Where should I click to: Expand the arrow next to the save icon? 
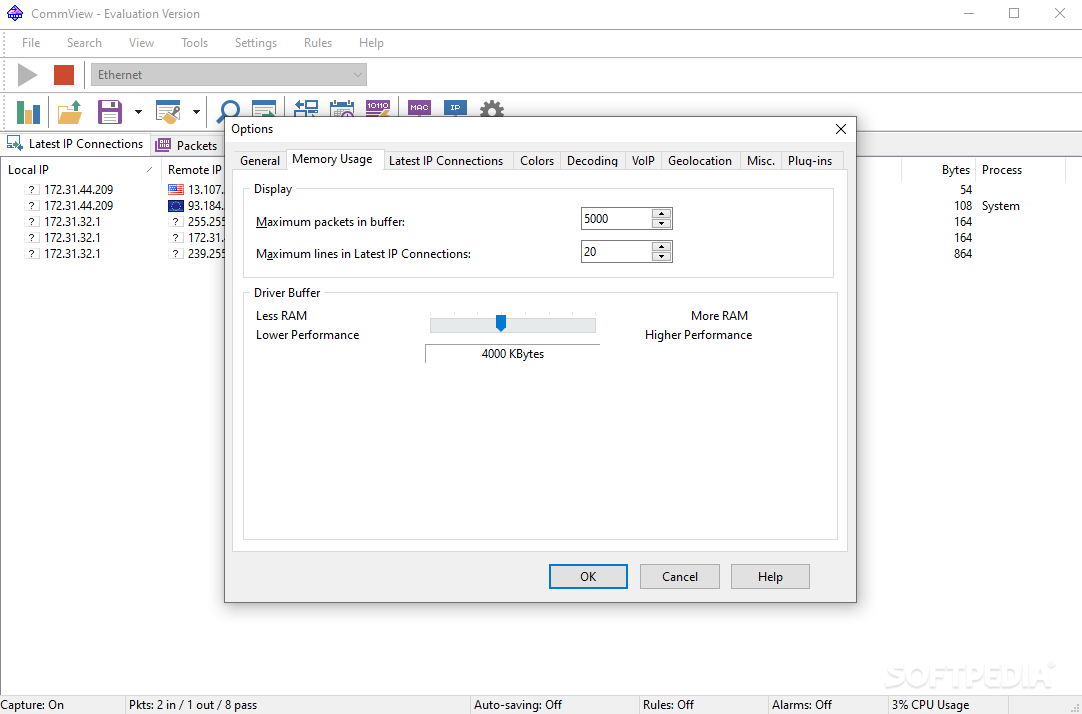[x=139, y=112]
